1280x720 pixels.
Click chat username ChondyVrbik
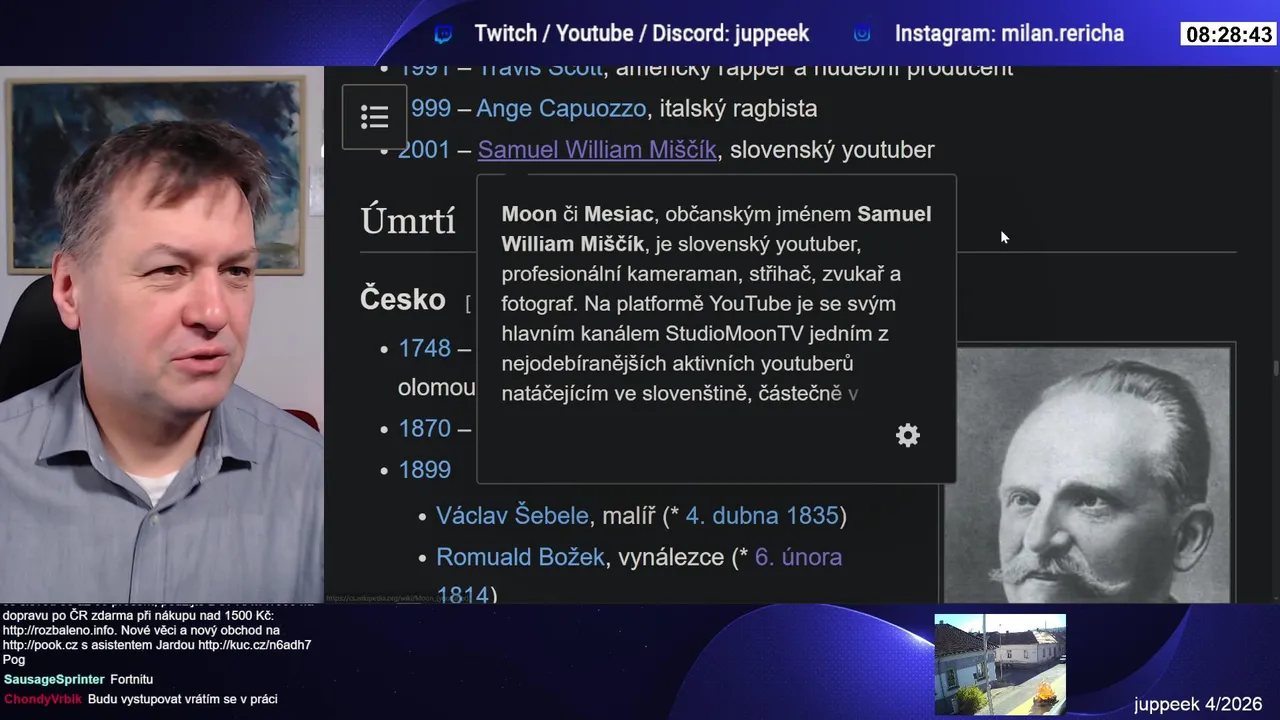coord(42,699)
